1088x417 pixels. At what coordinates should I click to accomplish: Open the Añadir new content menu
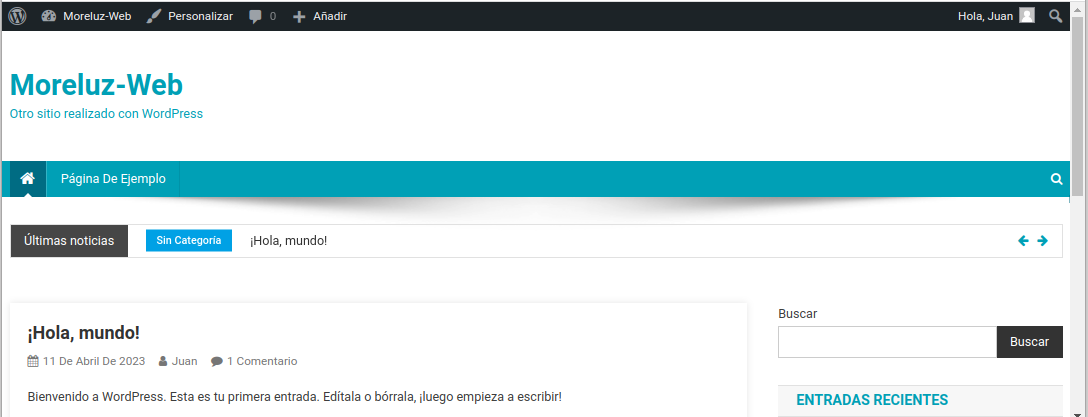(320, 16)
